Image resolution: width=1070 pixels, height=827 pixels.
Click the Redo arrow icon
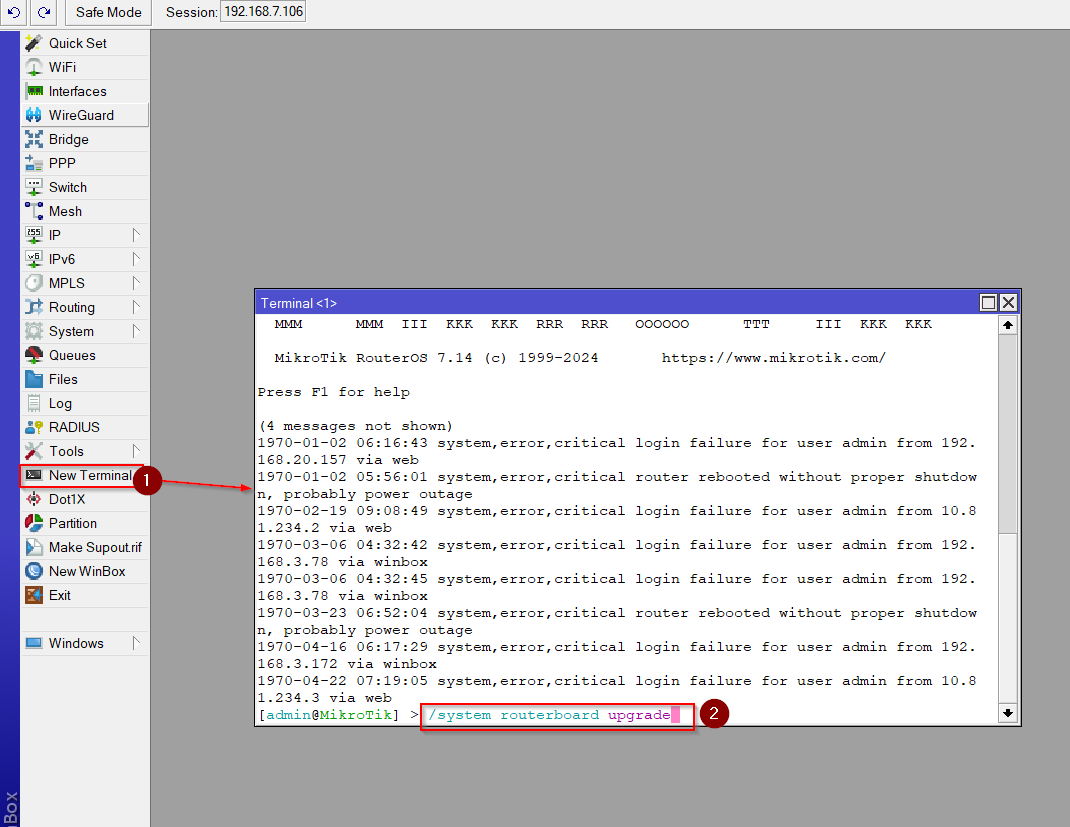pos(44,12)
